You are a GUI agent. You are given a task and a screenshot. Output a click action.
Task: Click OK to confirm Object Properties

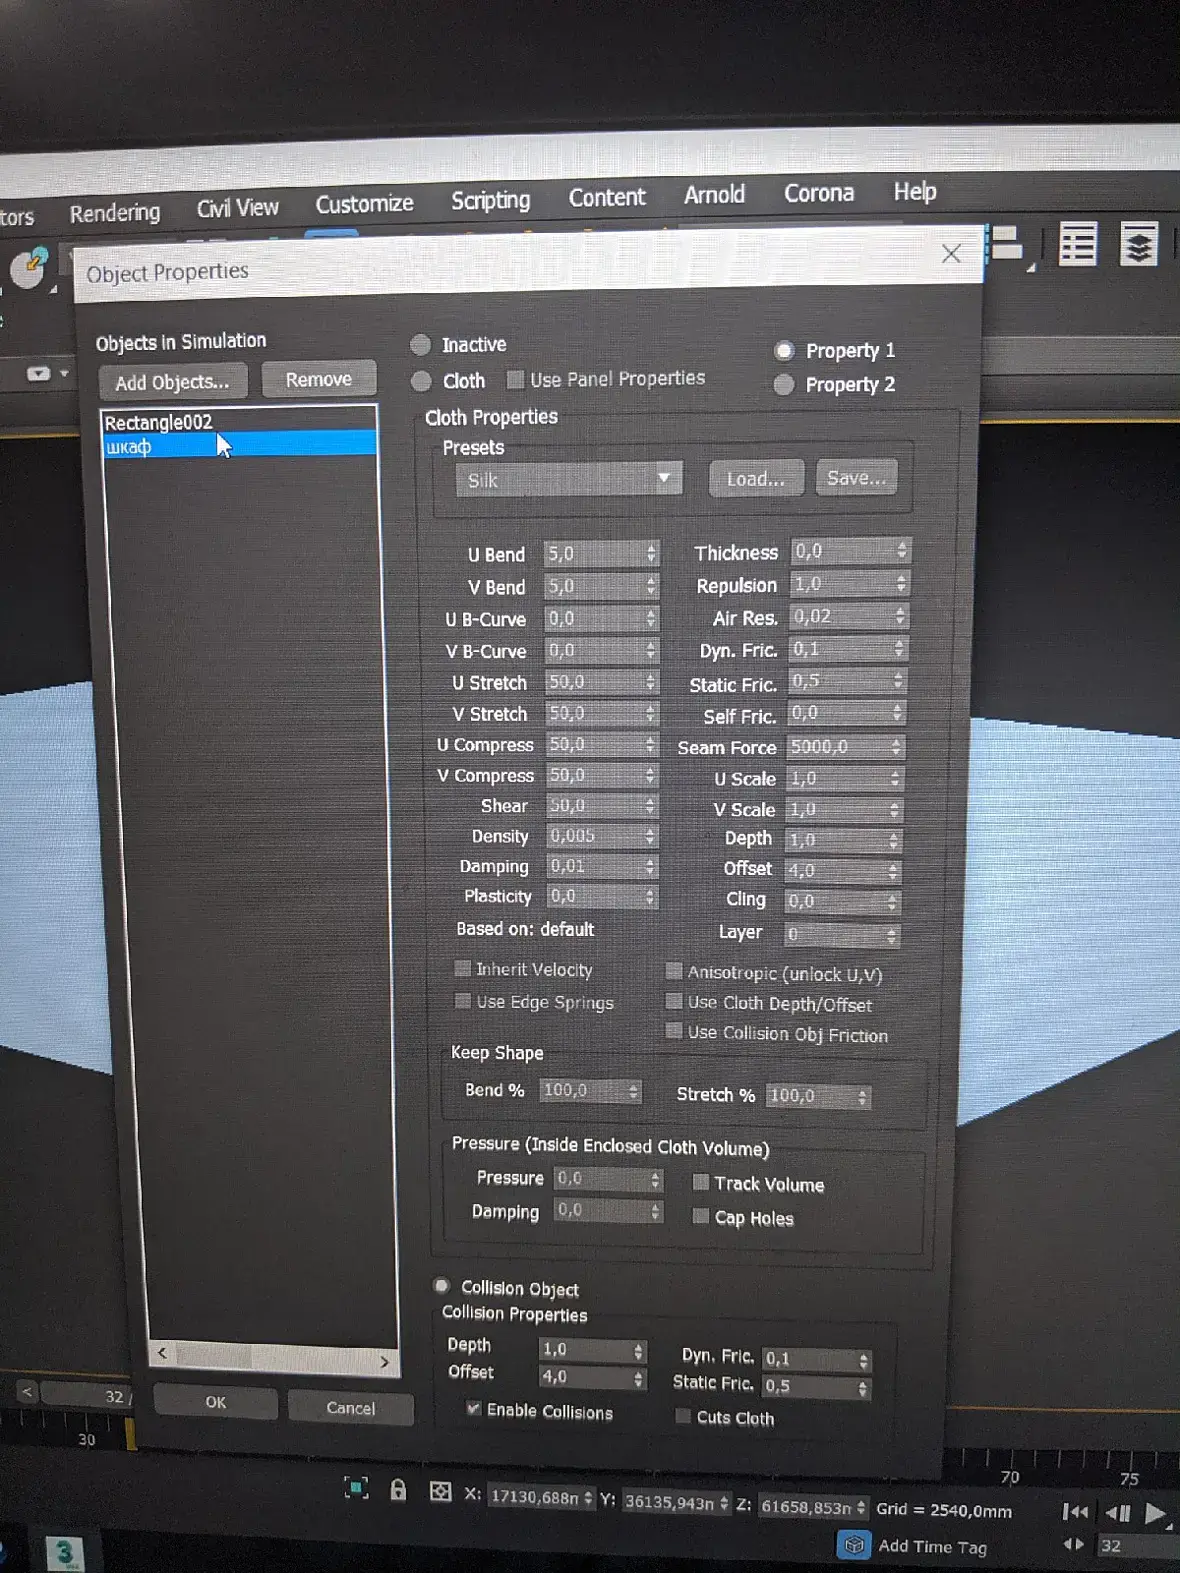(215, 1402)
